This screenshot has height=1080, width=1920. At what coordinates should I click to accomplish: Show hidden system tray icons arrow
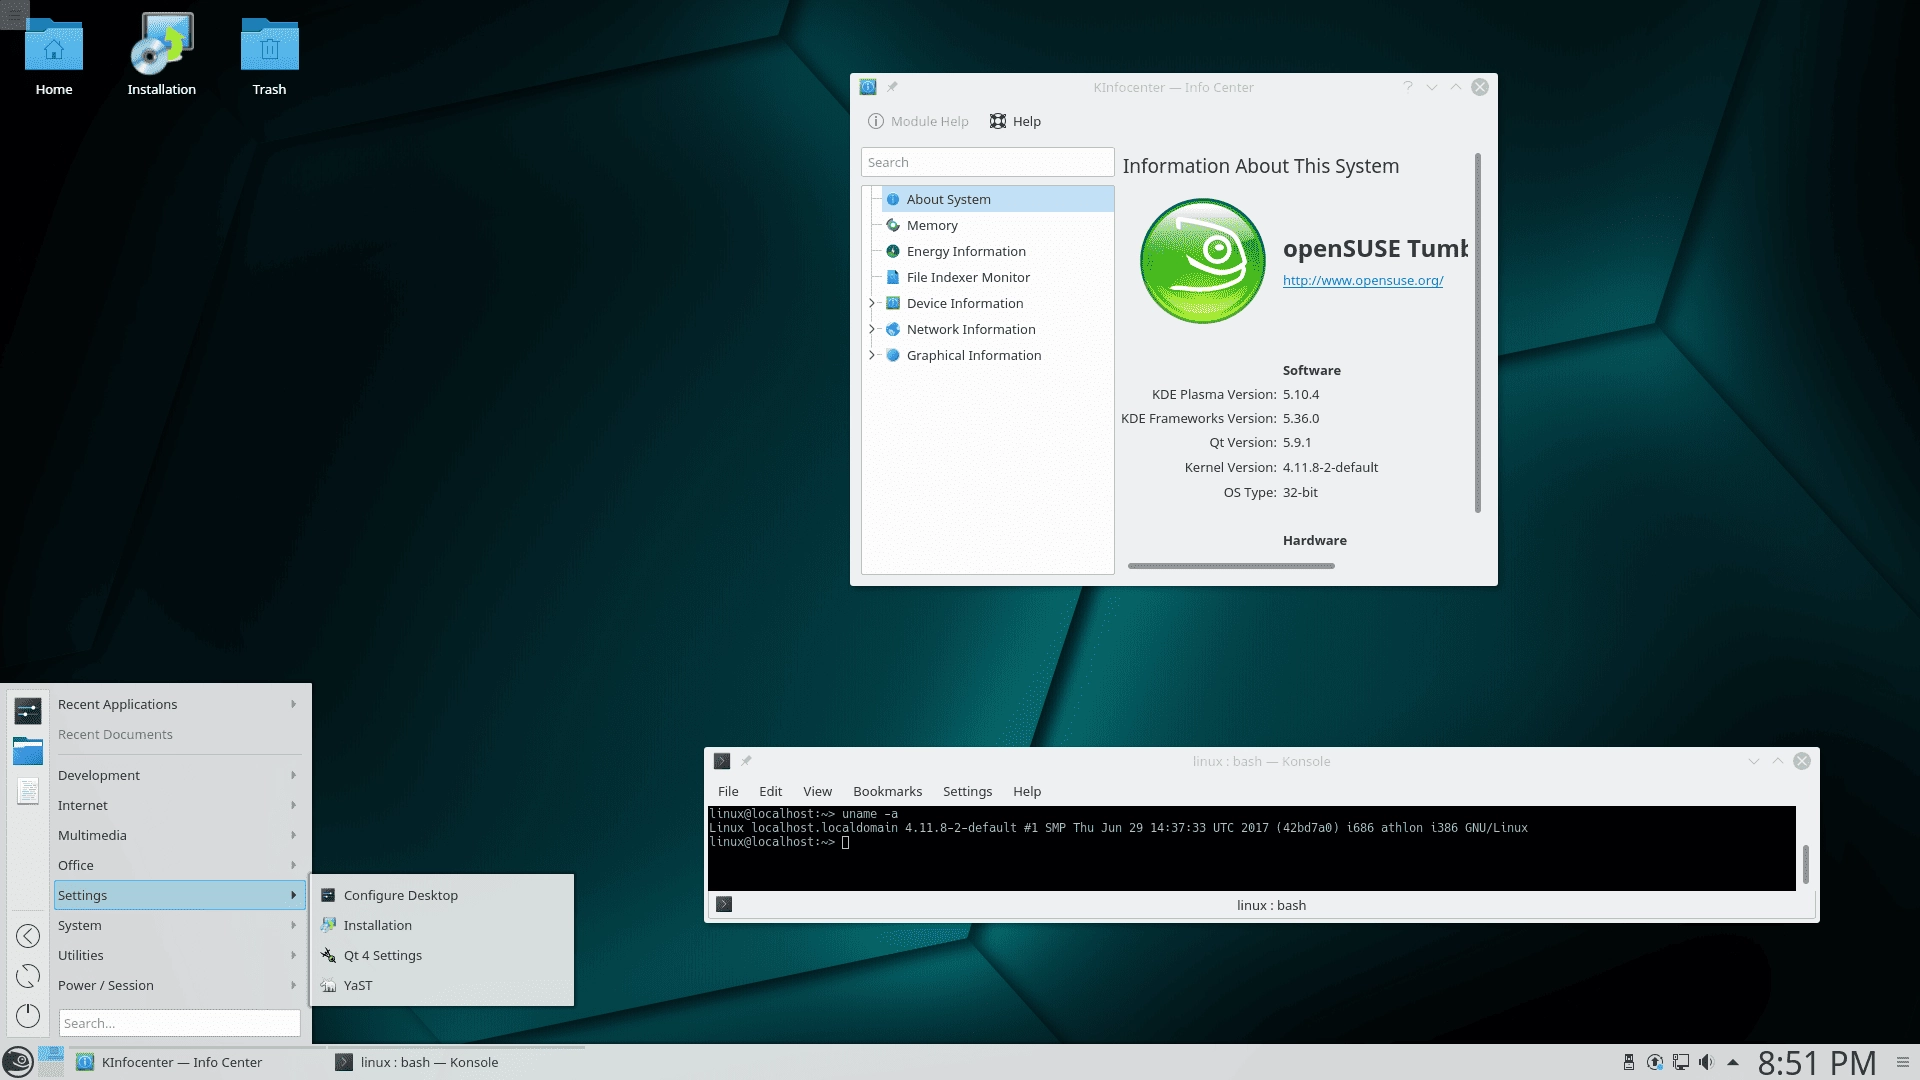1733,1062
